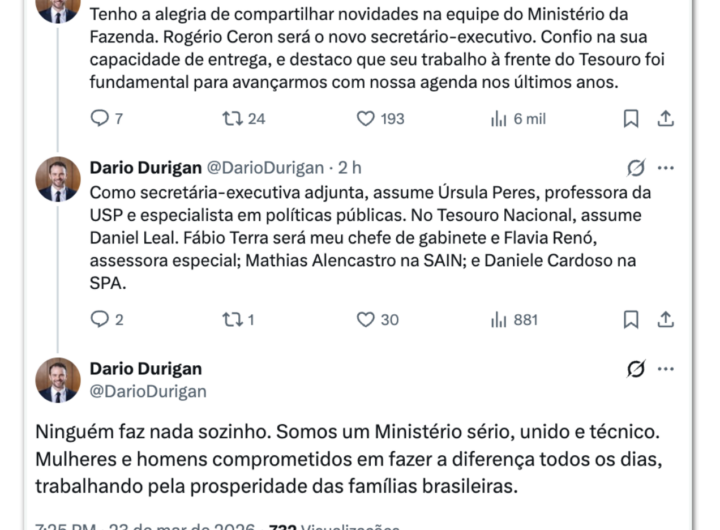Bookmark the Úrsula Peres tweet

[631, 319]
